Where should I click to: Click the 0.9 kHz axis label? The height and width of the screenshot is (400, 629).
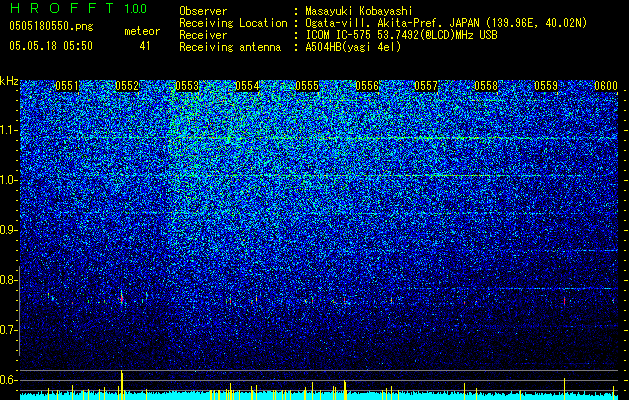point(9,230)
